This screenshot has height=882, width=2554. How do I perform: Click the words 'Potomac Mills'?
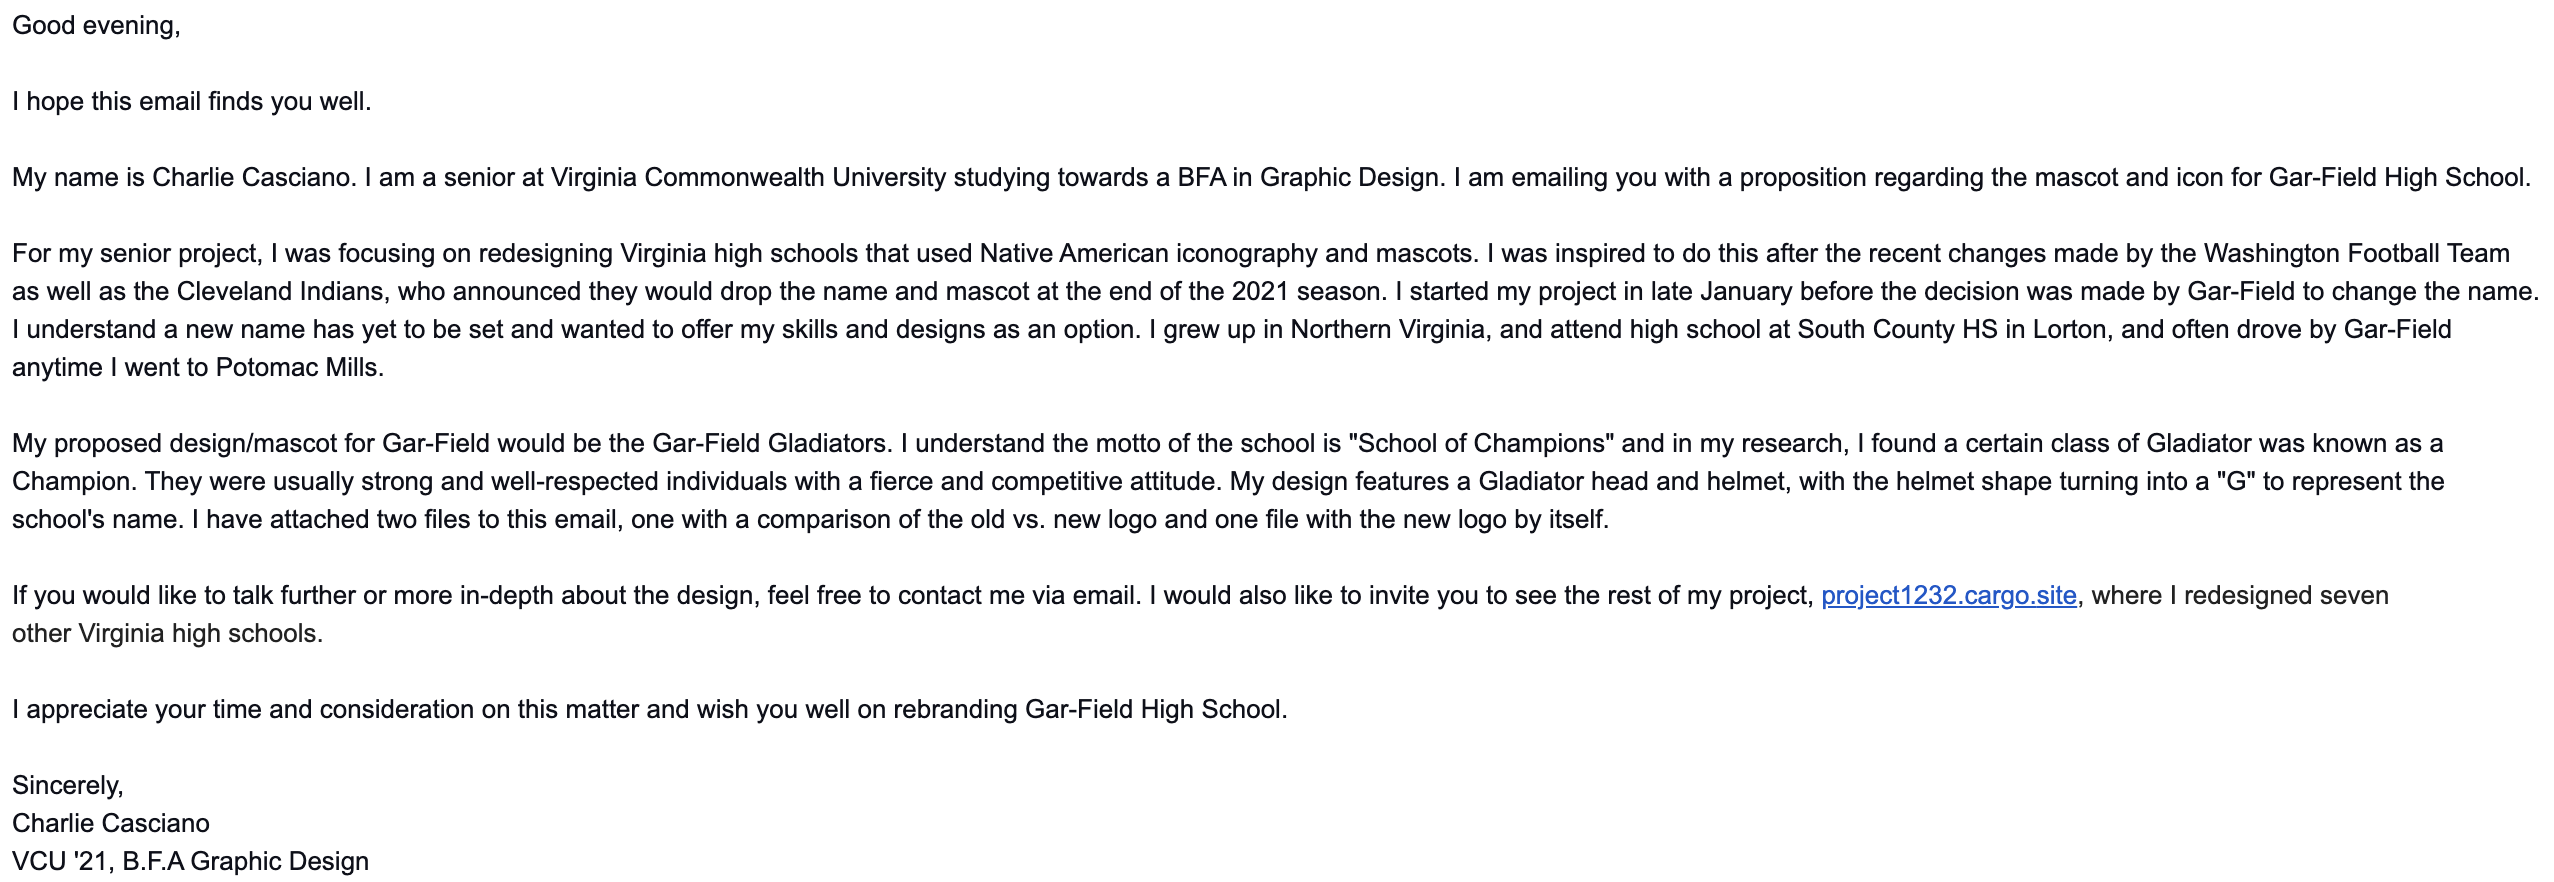297,367
